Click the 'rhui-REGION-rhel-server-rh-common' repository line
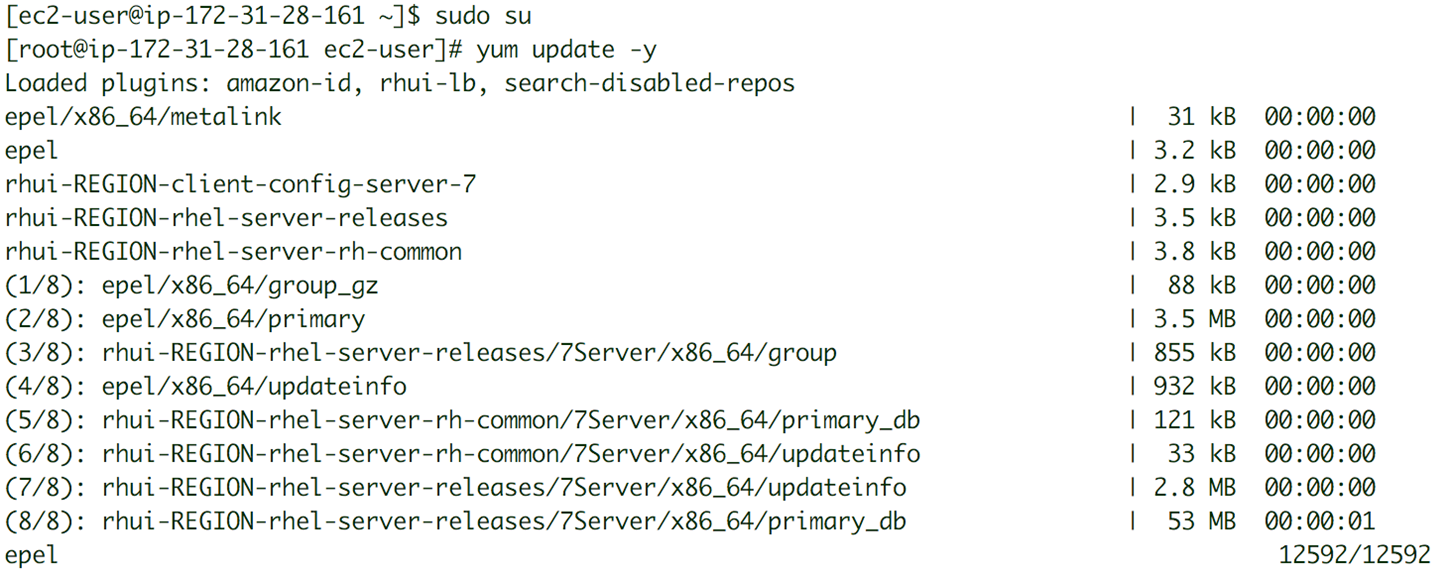 point(233,252)
